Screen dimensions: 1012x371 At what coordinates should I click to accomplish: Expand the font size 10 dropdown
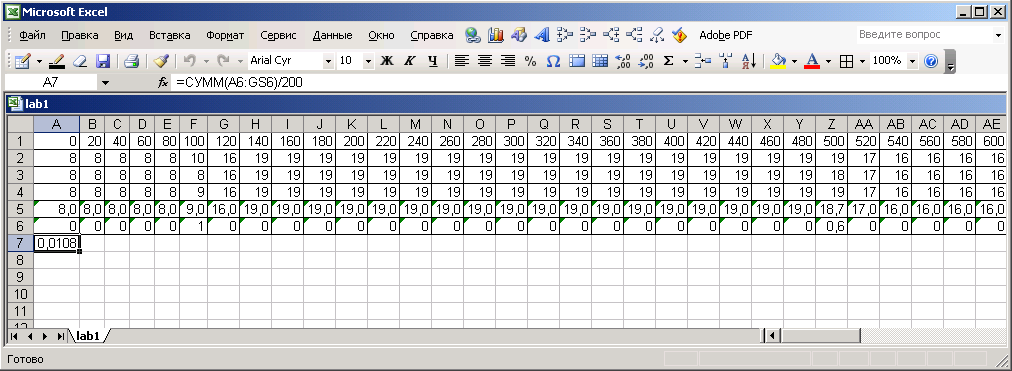pos(369,61)
